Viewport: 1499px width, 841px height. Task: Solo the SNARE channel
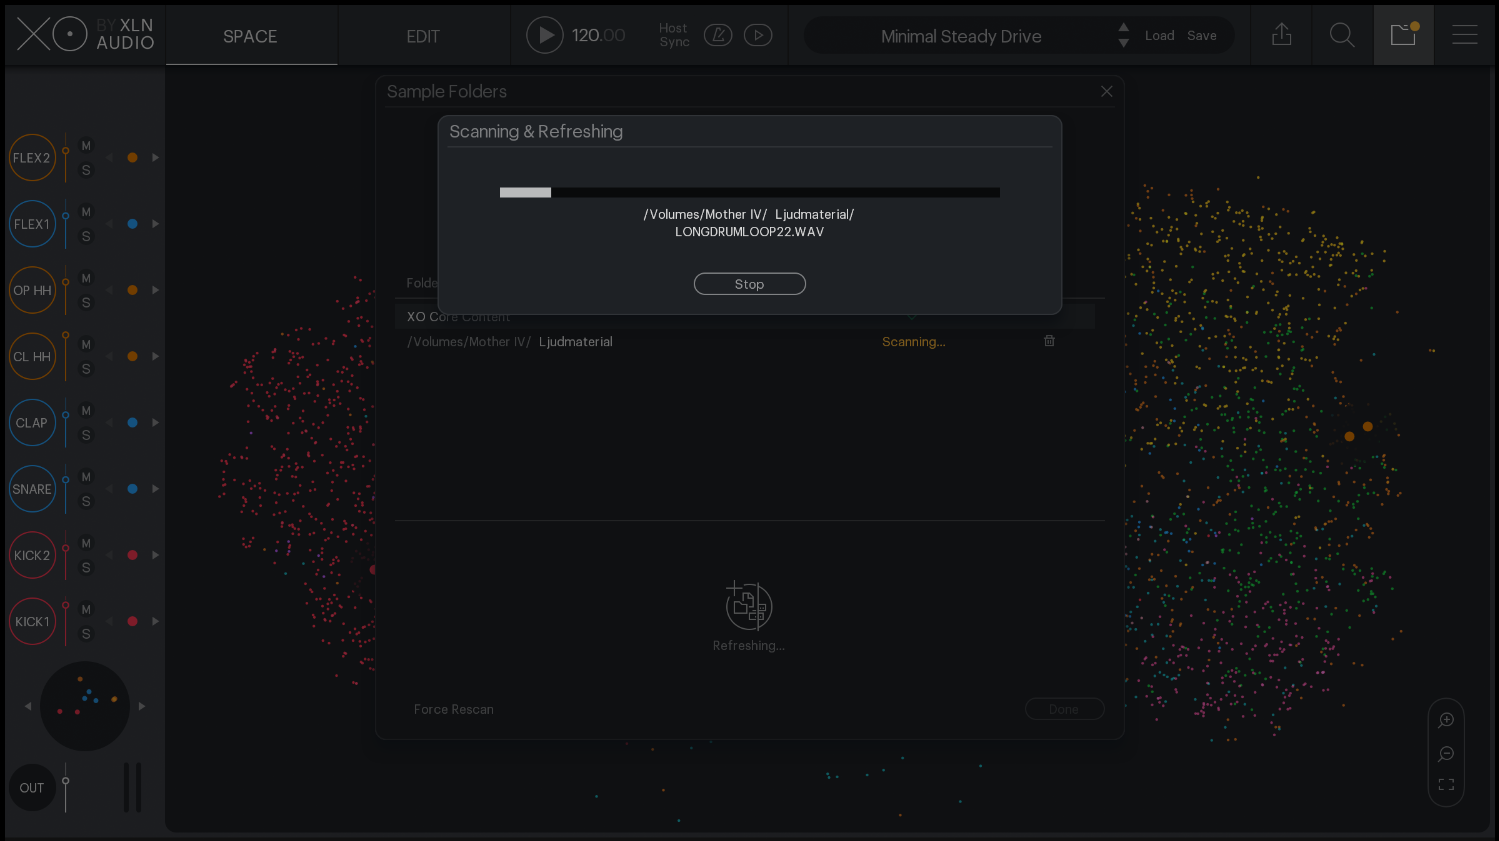pos(86,502)
